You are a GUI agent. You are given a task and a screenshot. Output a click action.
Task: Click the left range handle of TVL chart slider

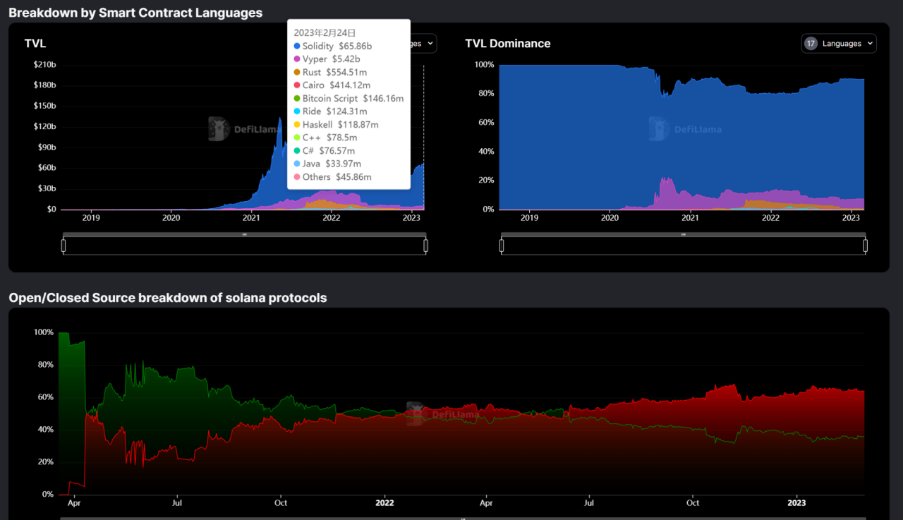point(63,246)
